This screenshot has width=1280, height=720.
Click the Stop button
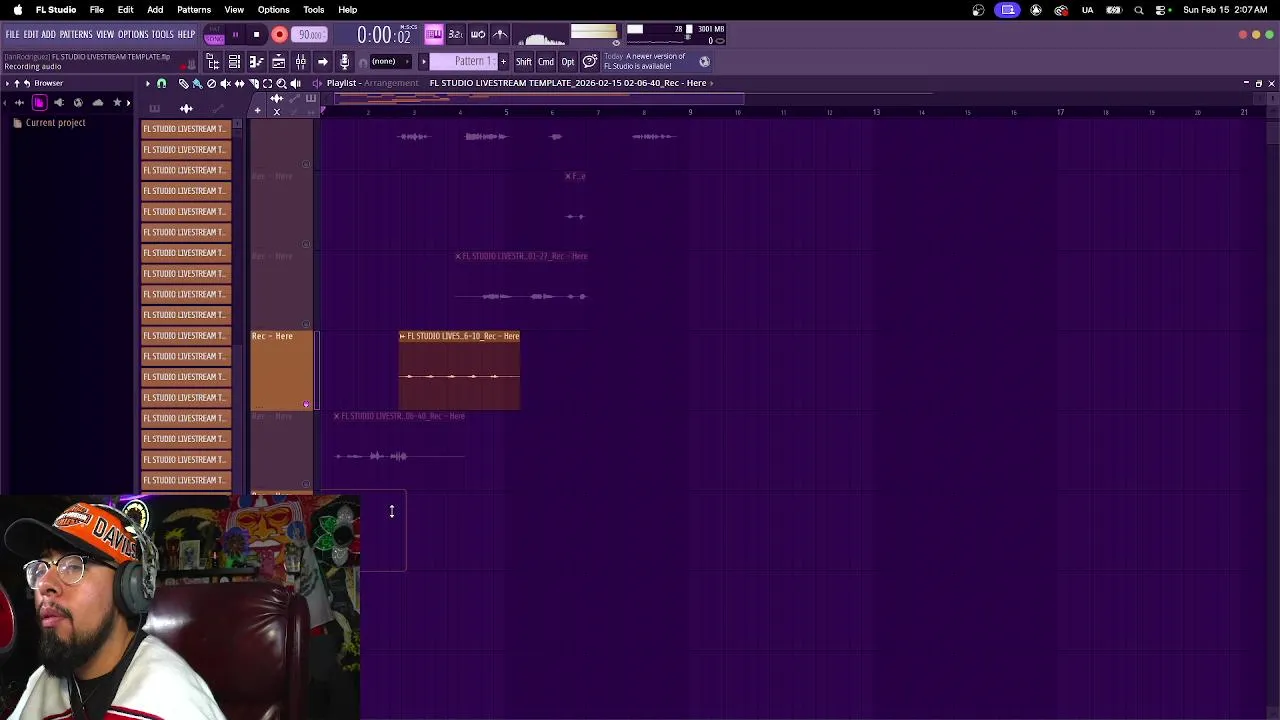point(256,34)
